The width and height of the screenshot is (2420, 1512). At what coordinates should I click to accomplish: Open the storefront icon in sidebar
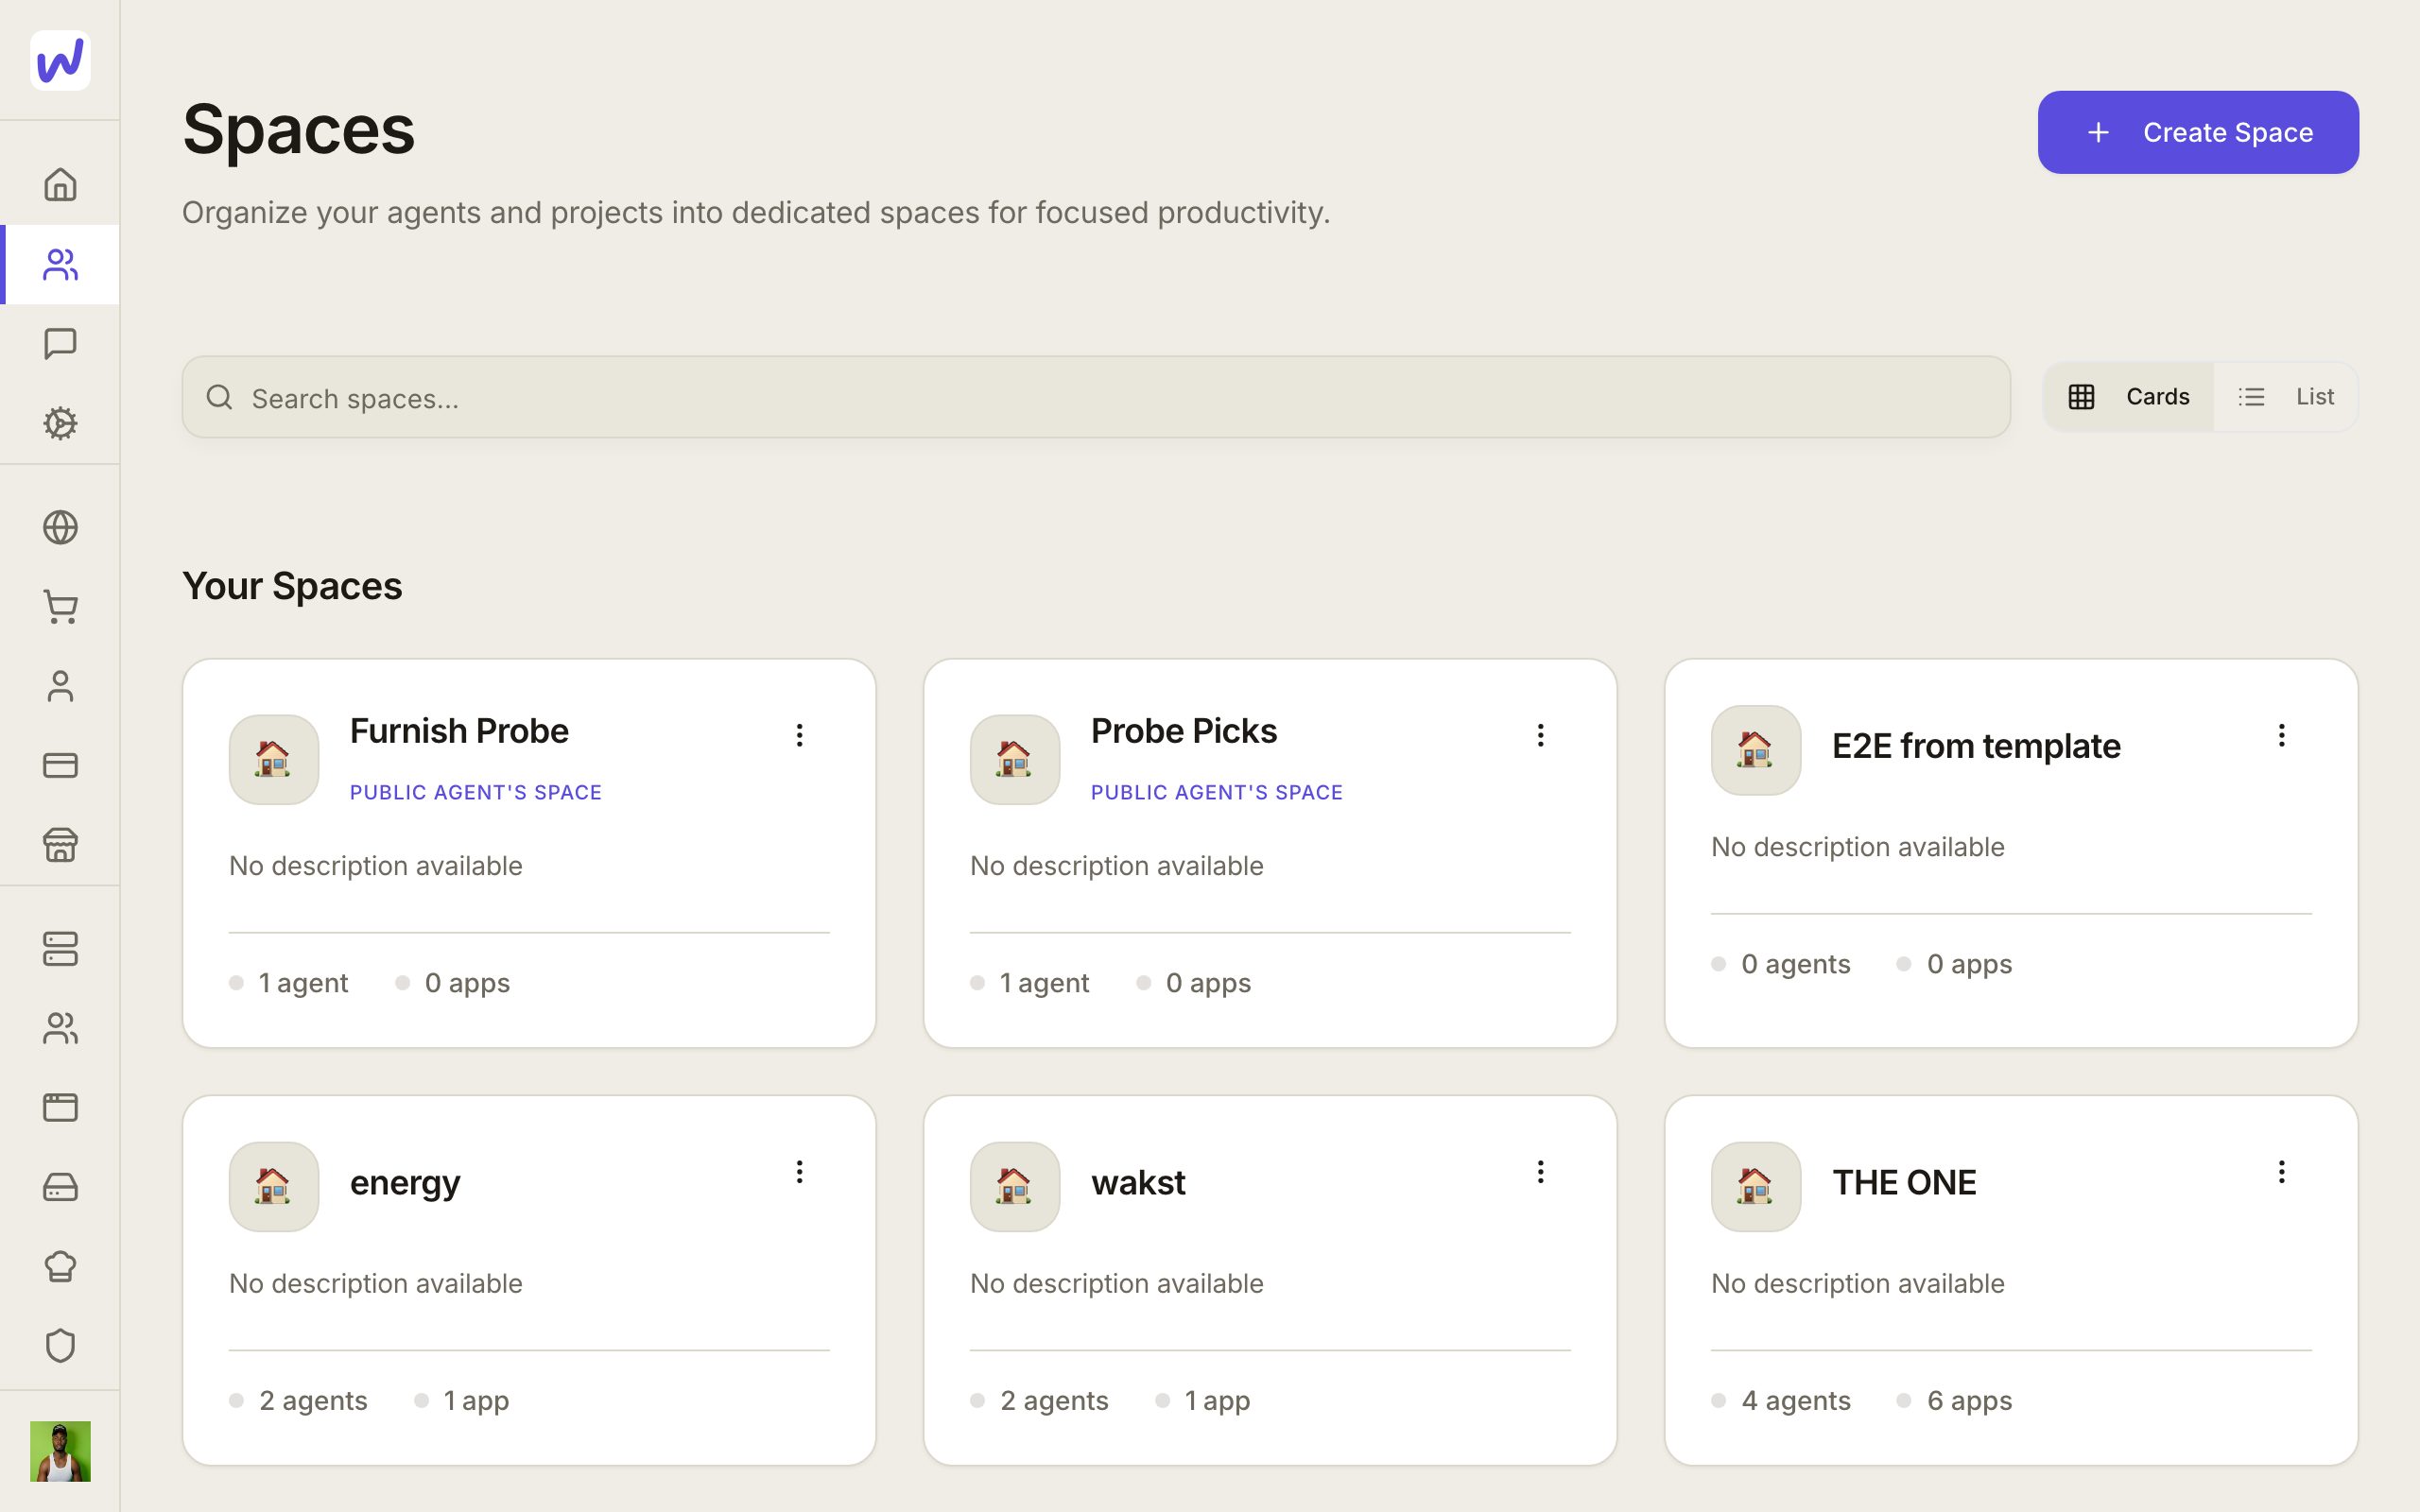[x=60, y=845]
